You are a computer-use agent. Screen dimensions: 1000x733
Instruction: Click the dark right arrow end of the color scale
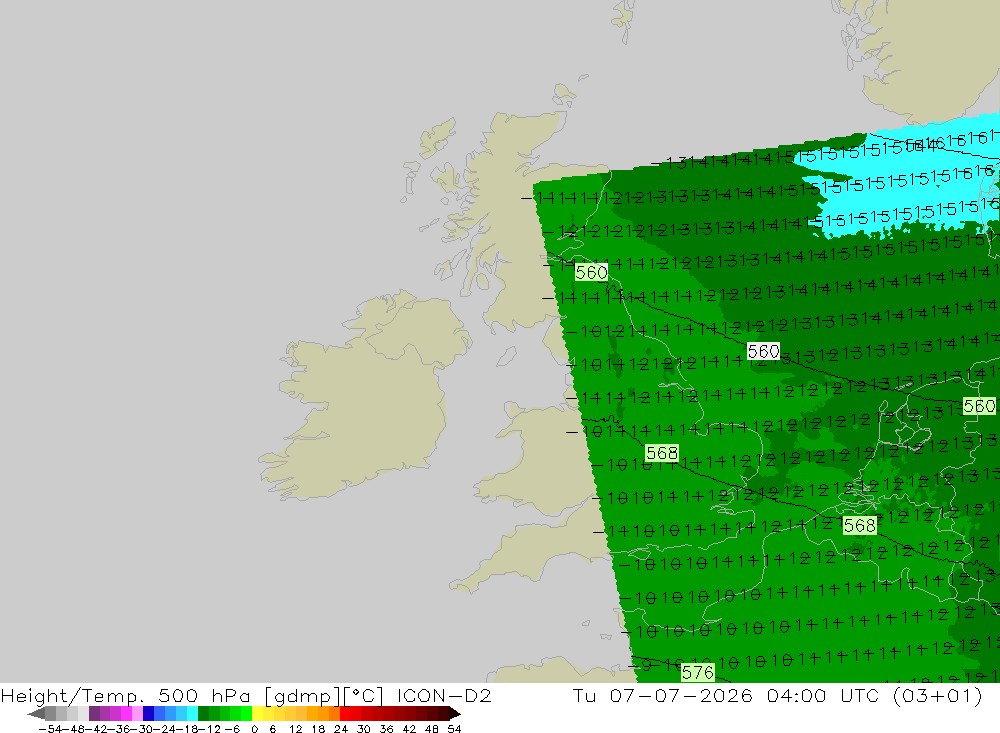coord(455,714)
